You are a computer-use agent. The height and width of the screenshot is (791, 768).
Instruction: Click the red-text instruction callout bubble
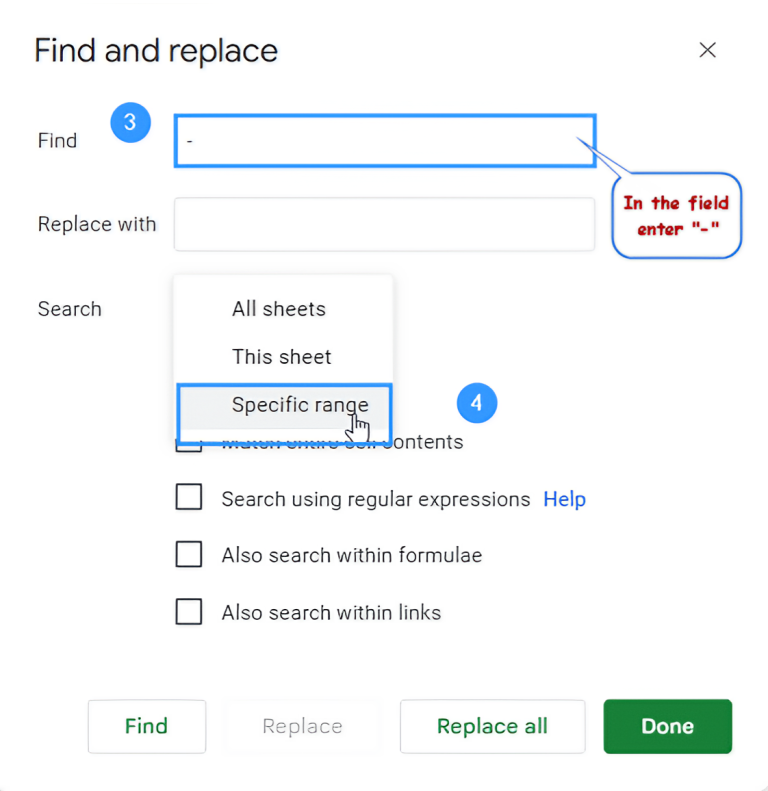676,214
